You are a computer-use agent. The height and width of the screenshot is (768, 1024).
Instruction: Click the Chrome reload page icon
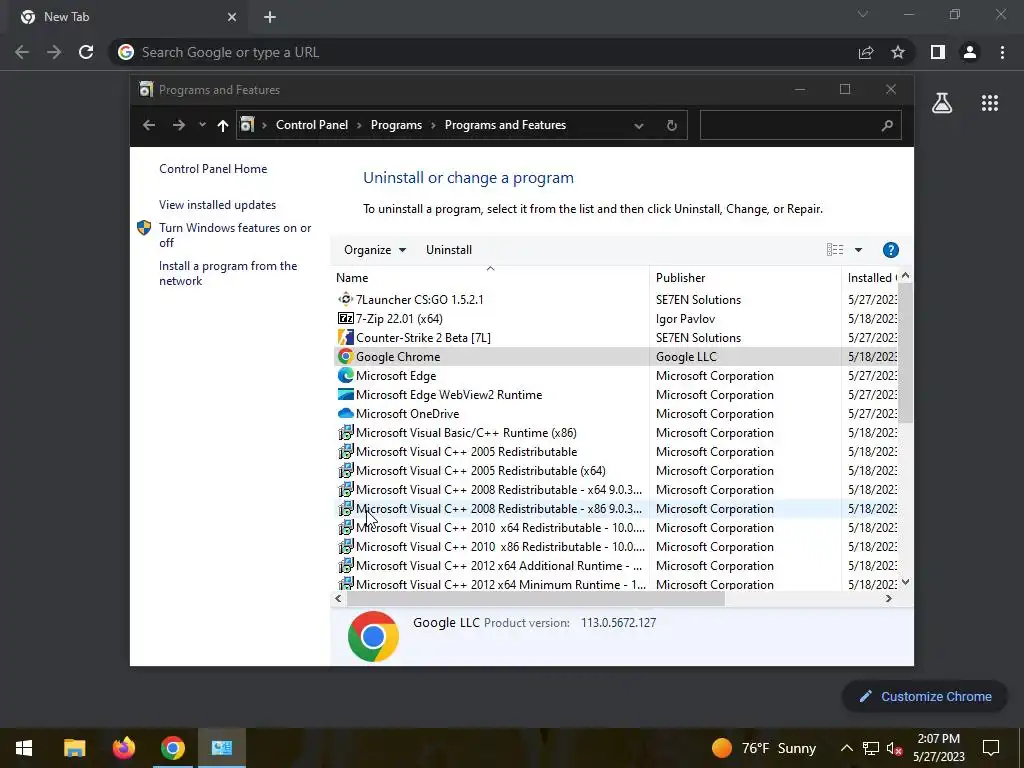pos(86,52)
